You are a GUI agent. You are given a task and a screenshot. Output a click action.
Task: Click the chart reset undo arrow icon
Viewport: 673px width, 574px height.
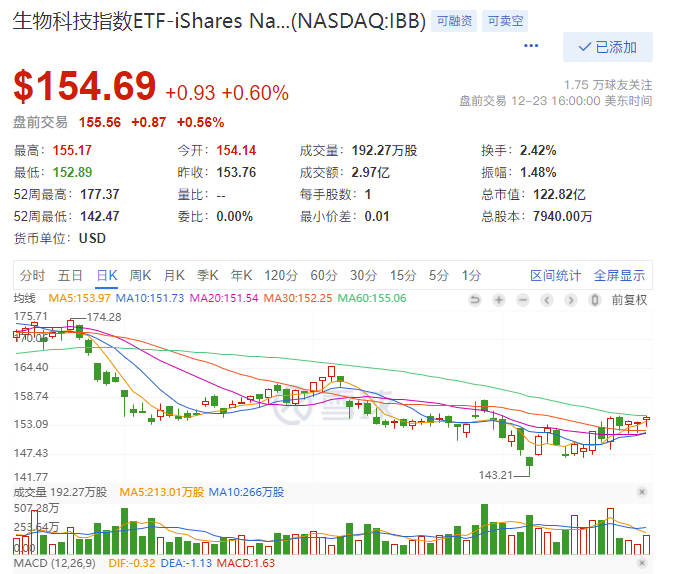point(475,300)
